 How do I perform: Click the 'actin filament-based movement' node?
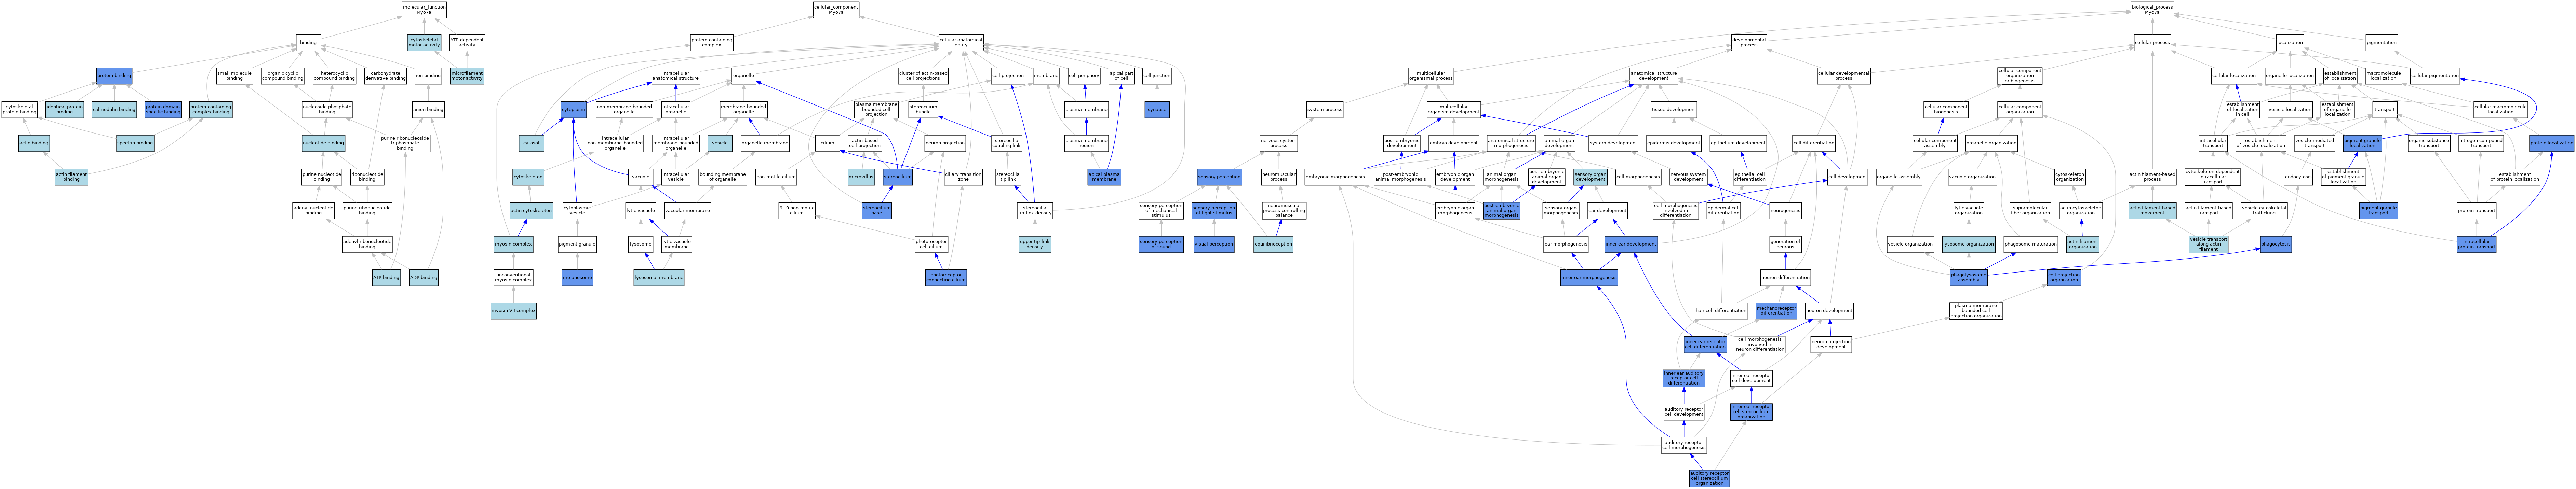coord(2152,210)
